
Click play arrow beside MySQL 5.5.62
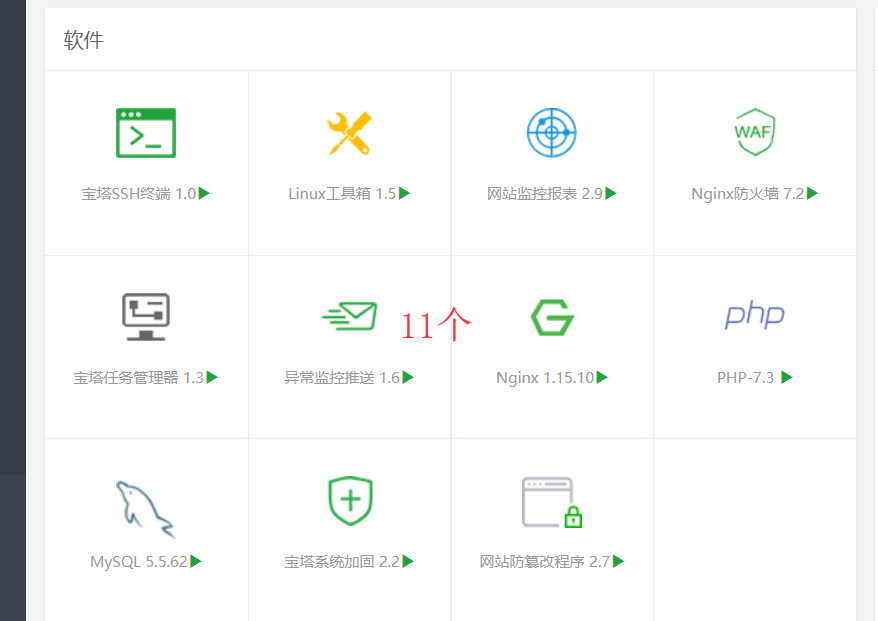tap(196, 561)
